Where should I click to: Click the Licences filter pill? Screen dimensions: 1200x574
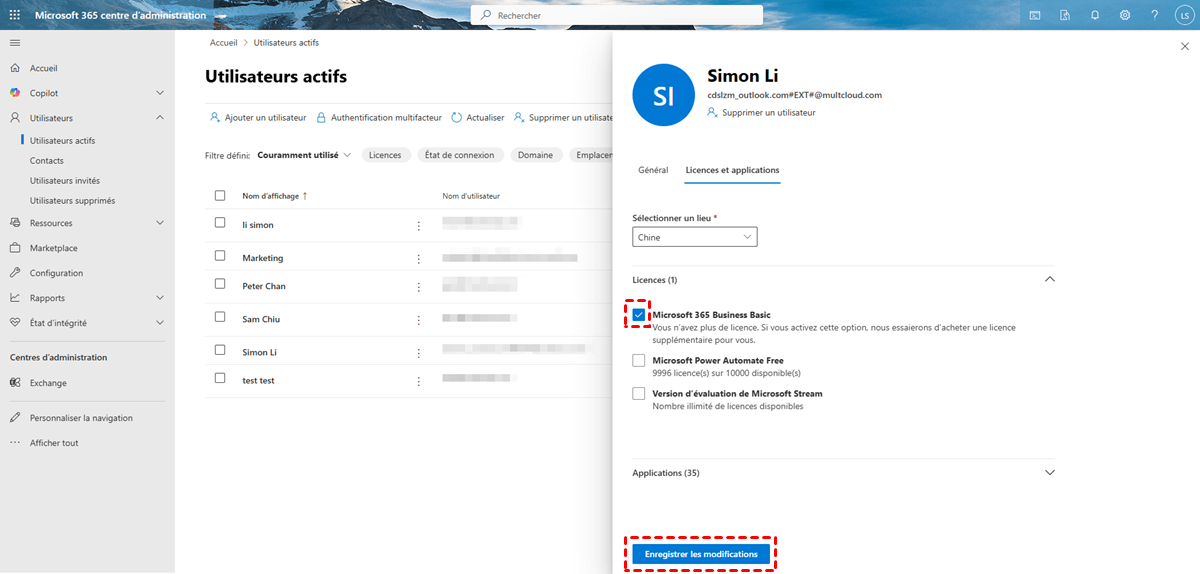coord(385,155)
